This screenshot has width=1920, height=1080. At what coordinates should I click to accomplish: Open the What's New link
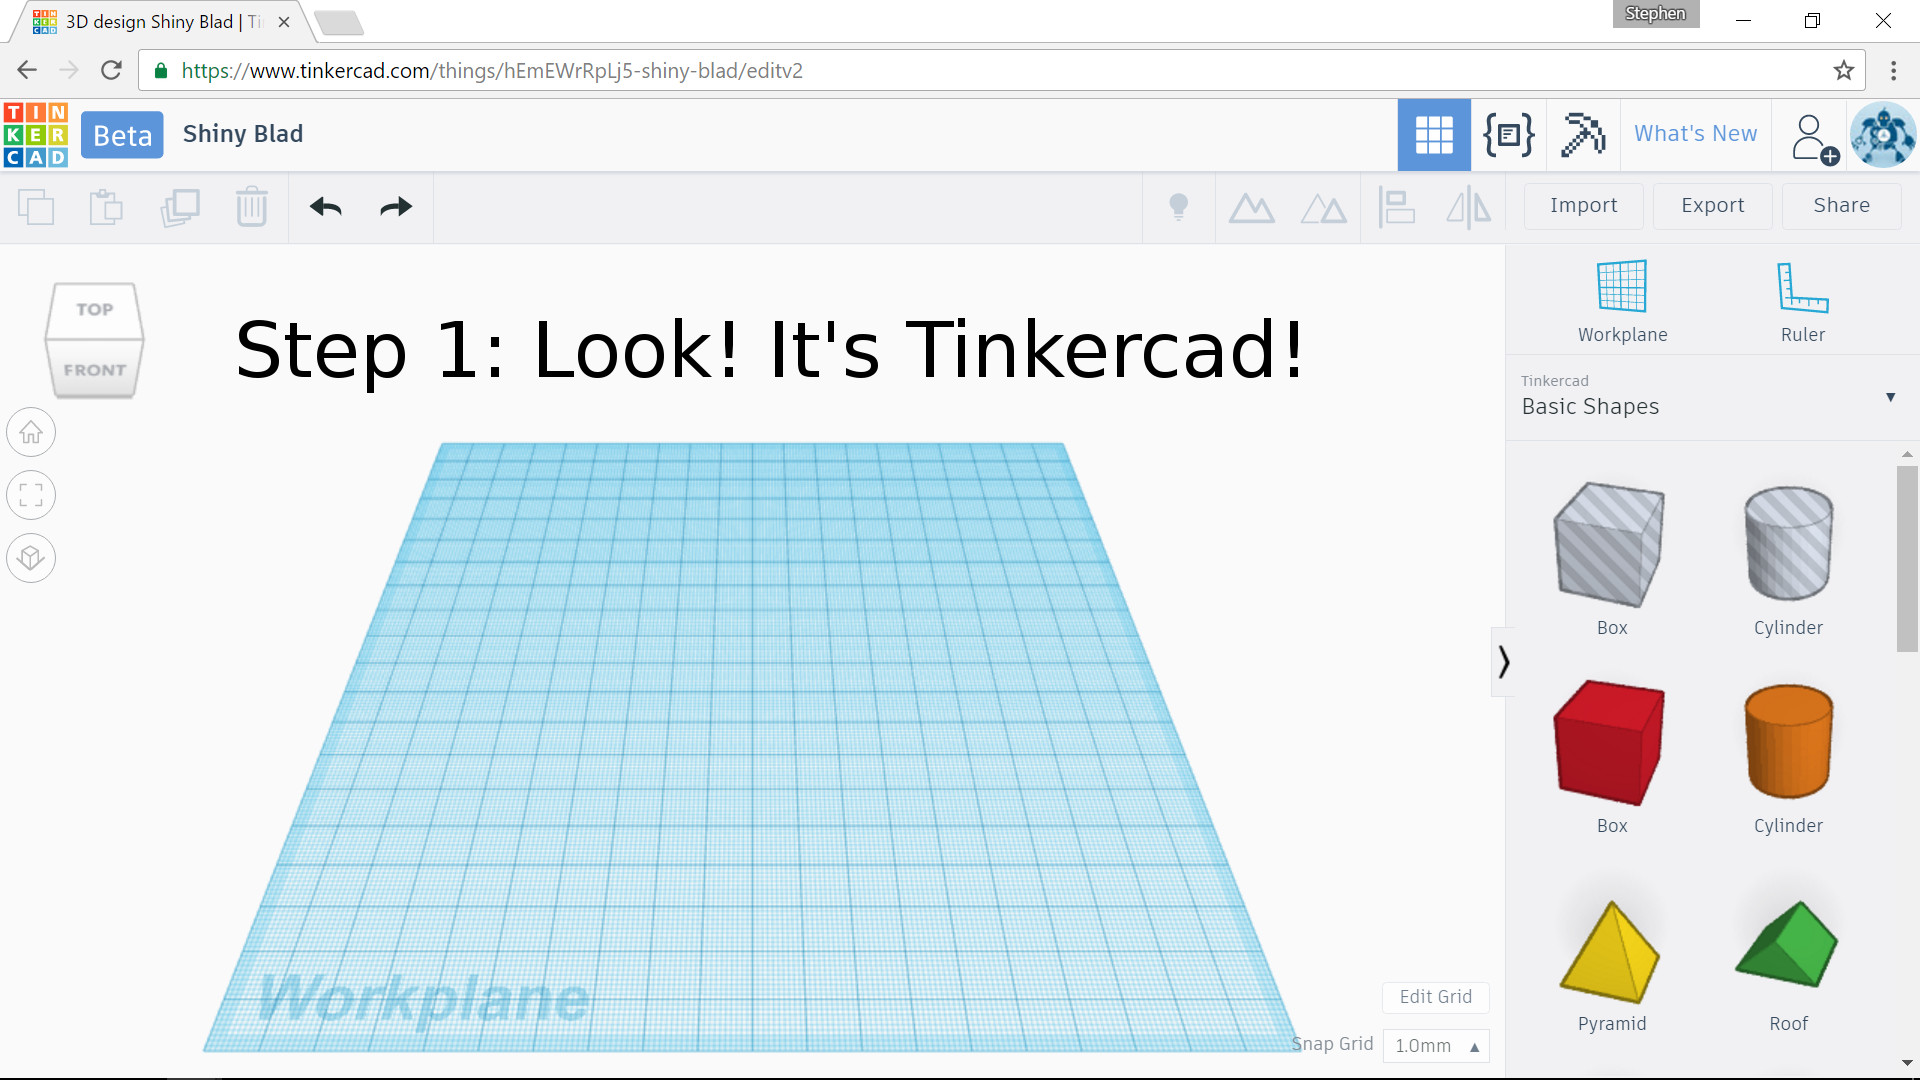tap(1695, 134)
